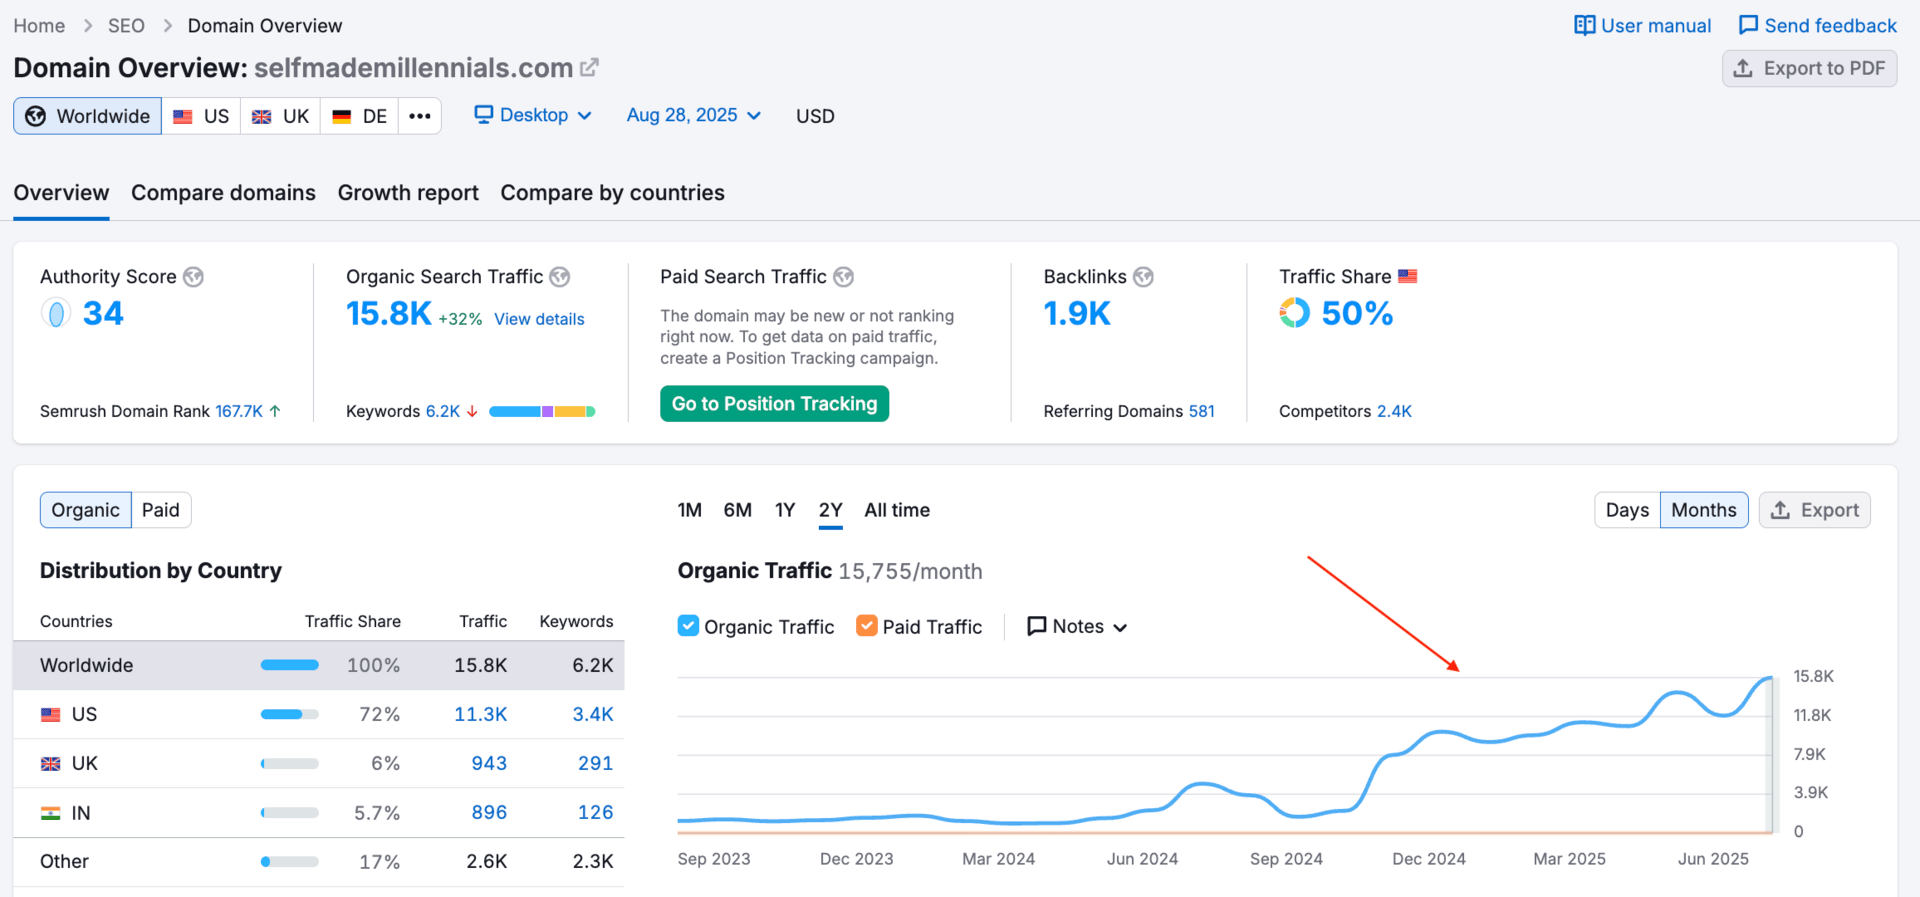Click the keywords position distribution color bar

point(542,412)
